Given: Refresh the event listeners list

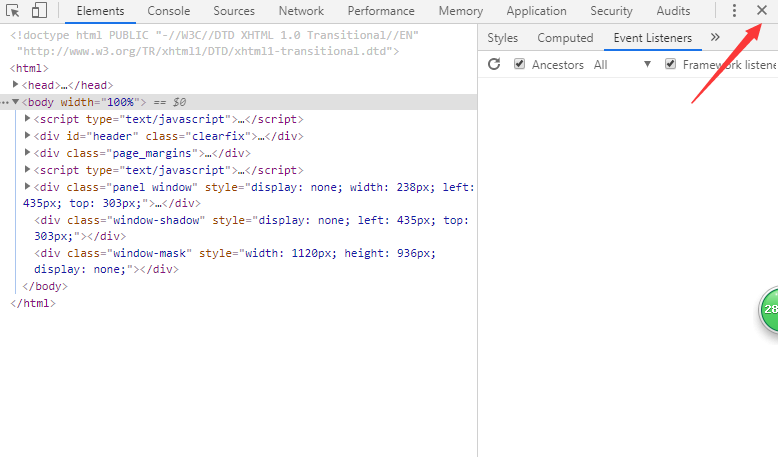Looking at the screenshot, I should [x=494, y=64].
